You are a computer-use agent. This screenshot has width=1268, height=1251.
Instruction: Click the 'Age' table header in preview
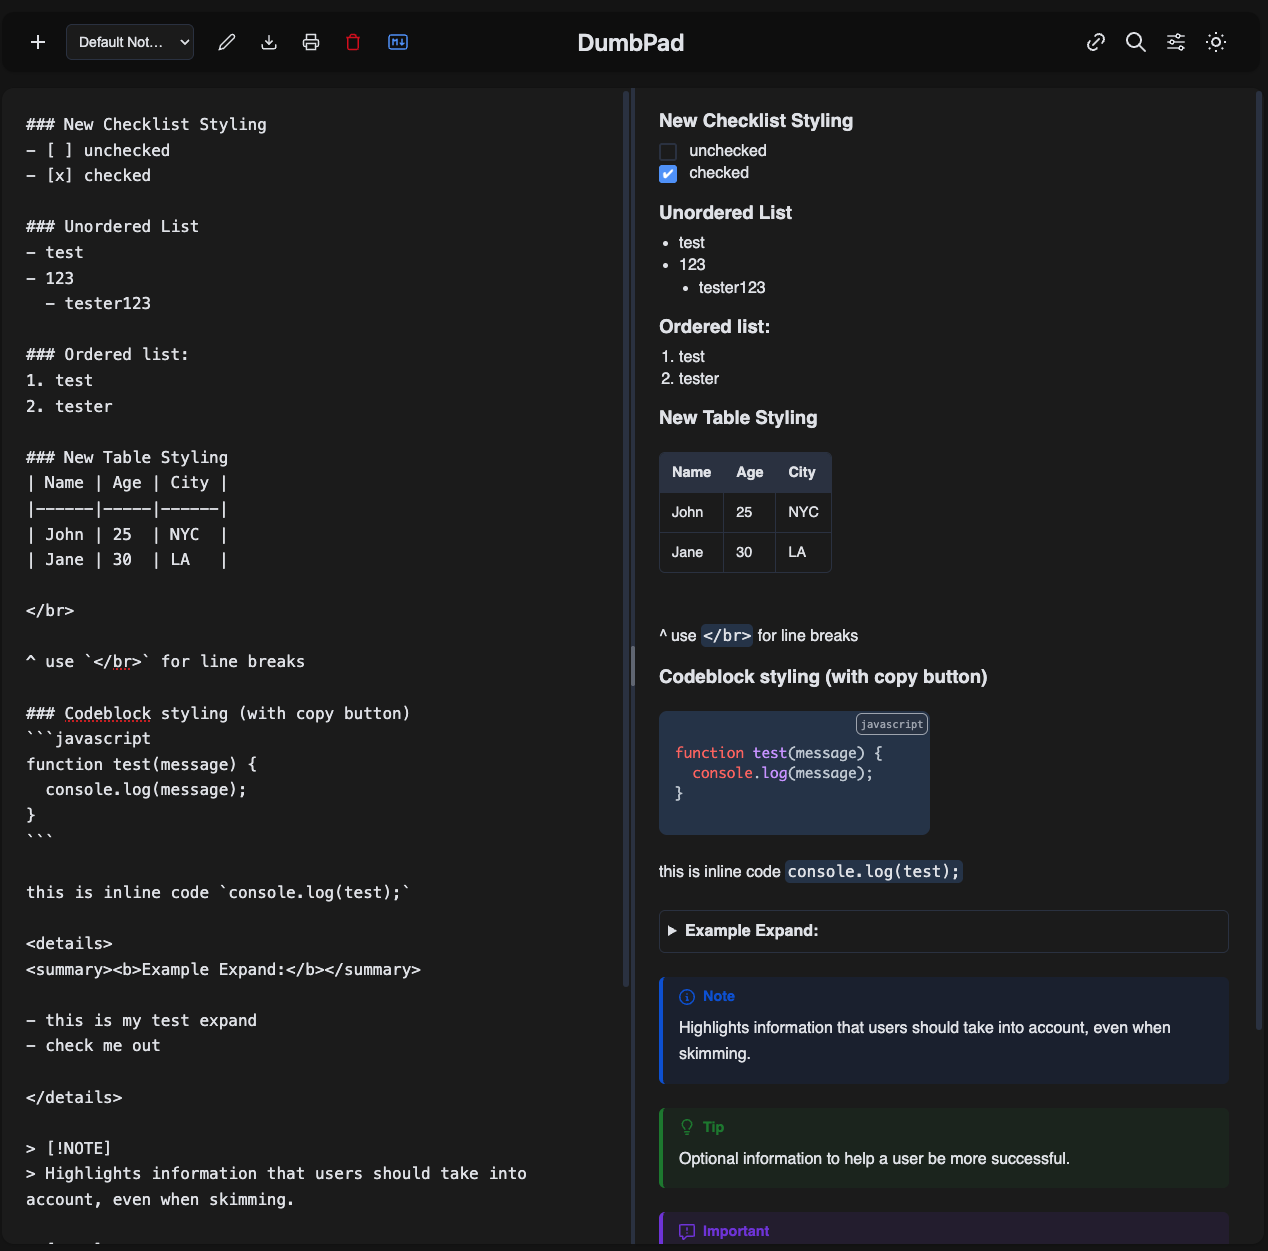point(750,472)
